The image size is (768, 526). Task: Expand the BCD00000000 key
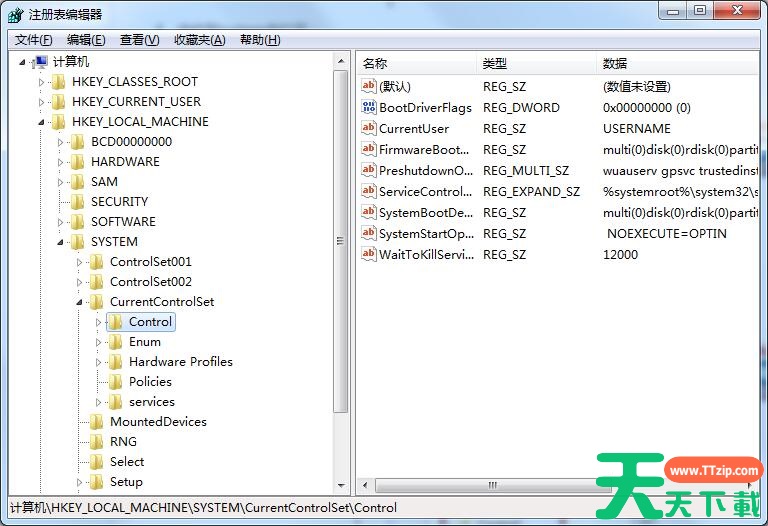(x=60, y=143)
